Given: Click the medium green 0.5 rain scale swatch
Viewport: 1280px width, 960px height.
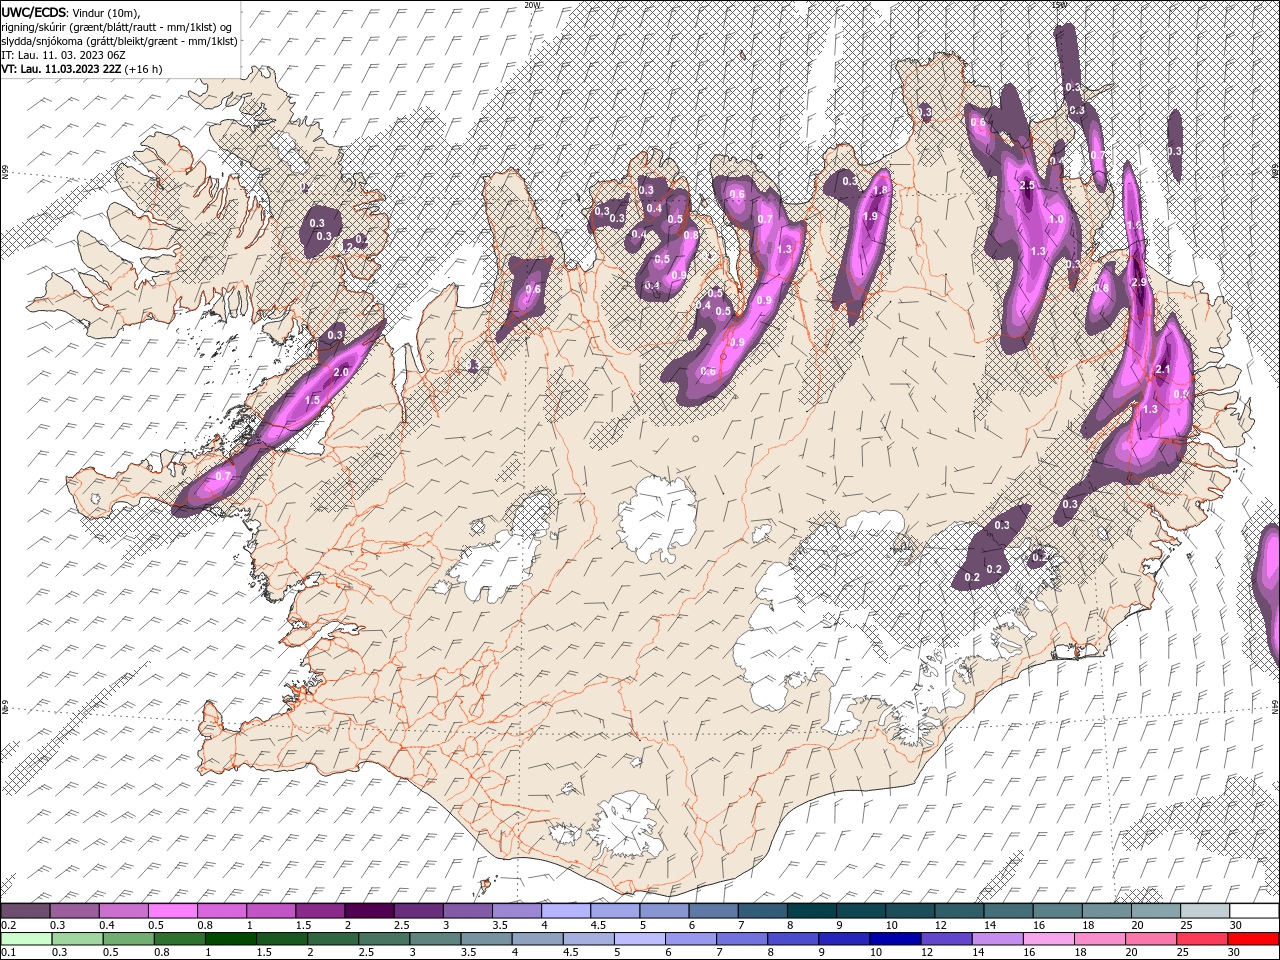Looking at the screenshot, I should 128,939.
